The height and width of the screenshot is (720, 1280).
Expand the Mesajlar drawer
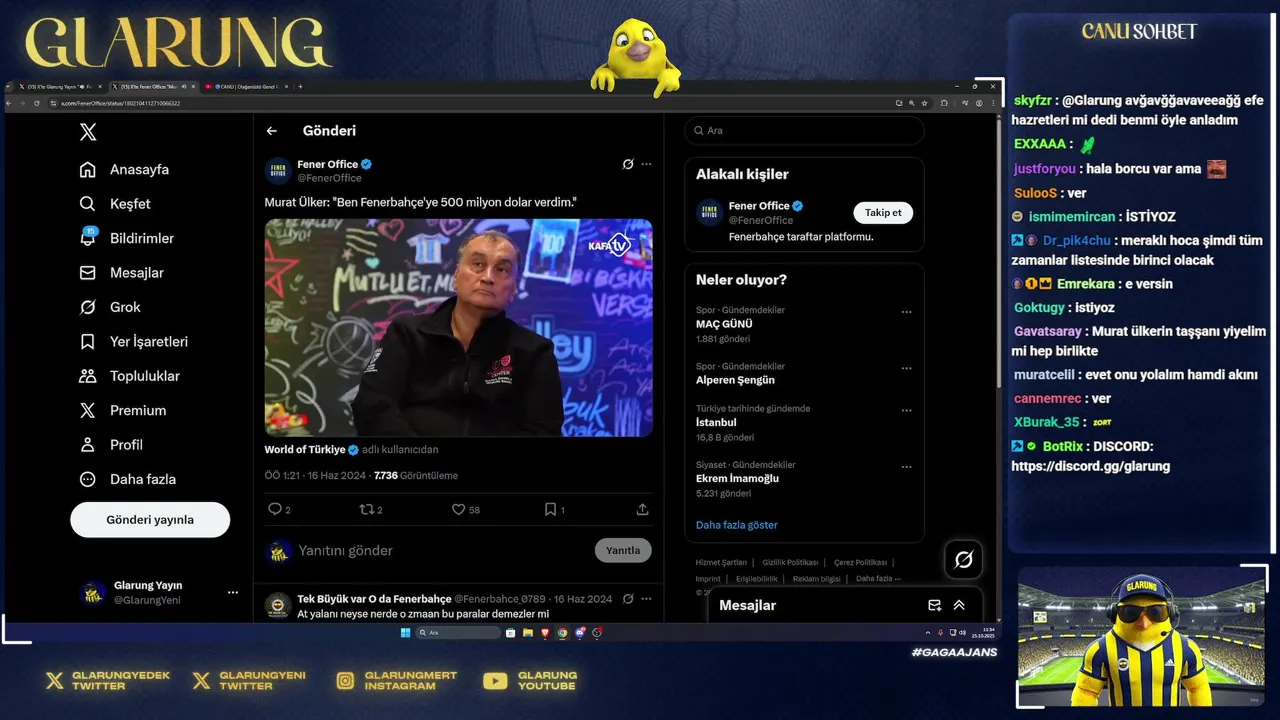point(959,605)
